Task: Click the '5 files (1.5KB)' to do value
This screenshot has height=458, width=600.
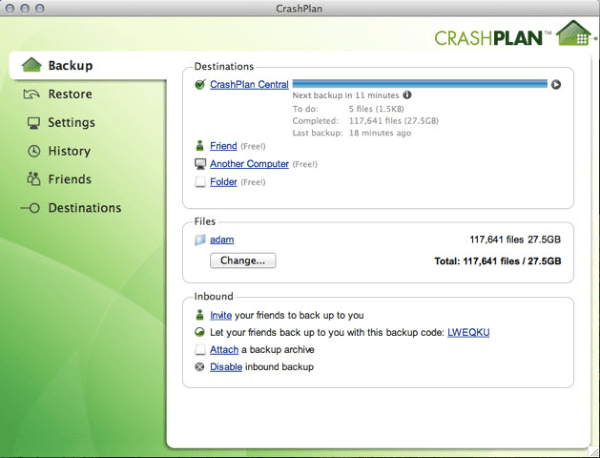Action: pos(377,109)
